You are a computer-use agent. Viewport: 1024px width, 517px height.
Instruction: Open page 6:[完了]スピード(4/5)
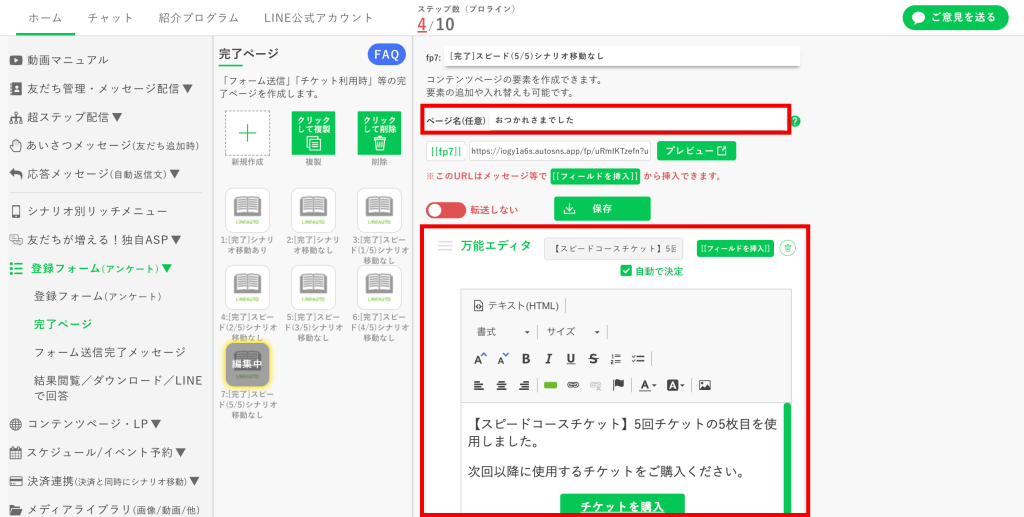click(x=379, y=287)
